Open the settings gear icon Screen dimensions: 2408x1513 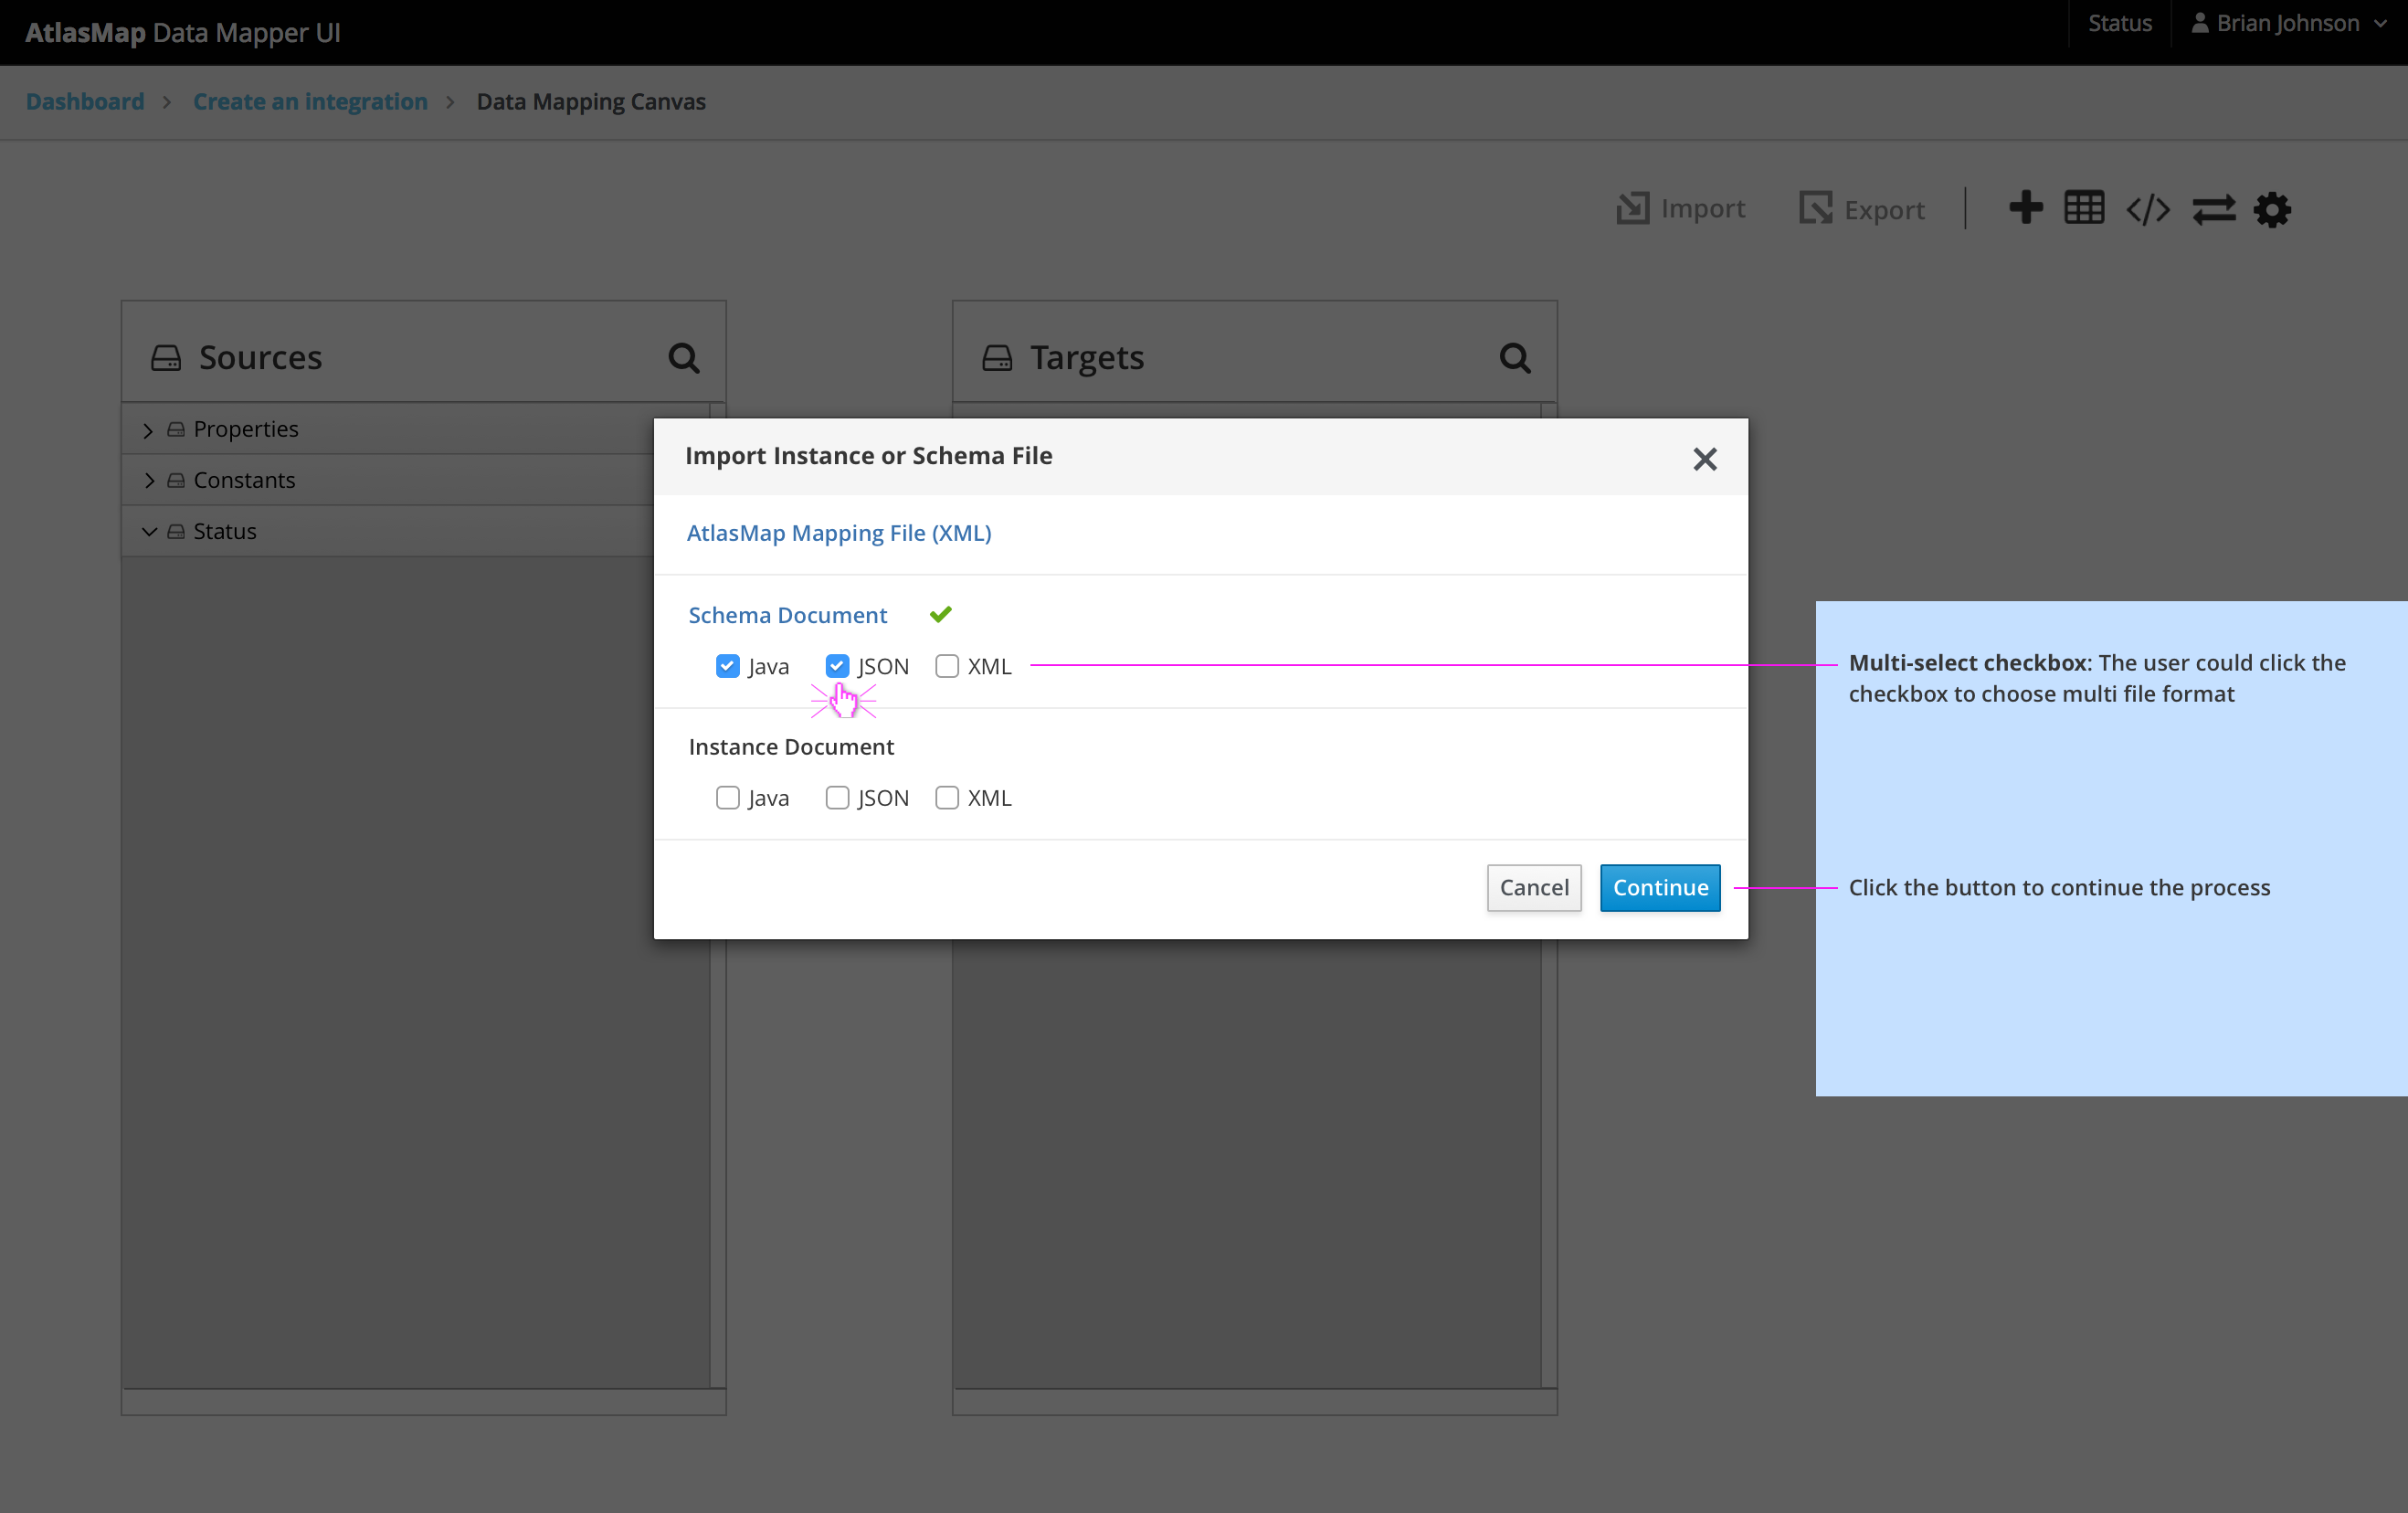tap(2272, 208)
